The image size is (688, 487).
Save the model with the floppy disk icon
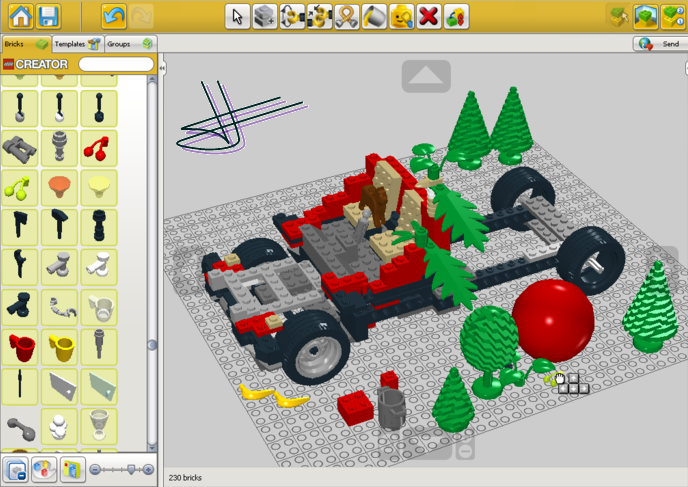click(48, 17)
